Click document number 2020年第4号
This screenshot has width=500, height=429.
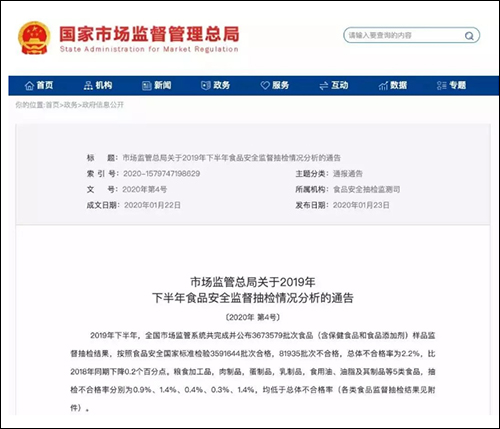[145, 190]
